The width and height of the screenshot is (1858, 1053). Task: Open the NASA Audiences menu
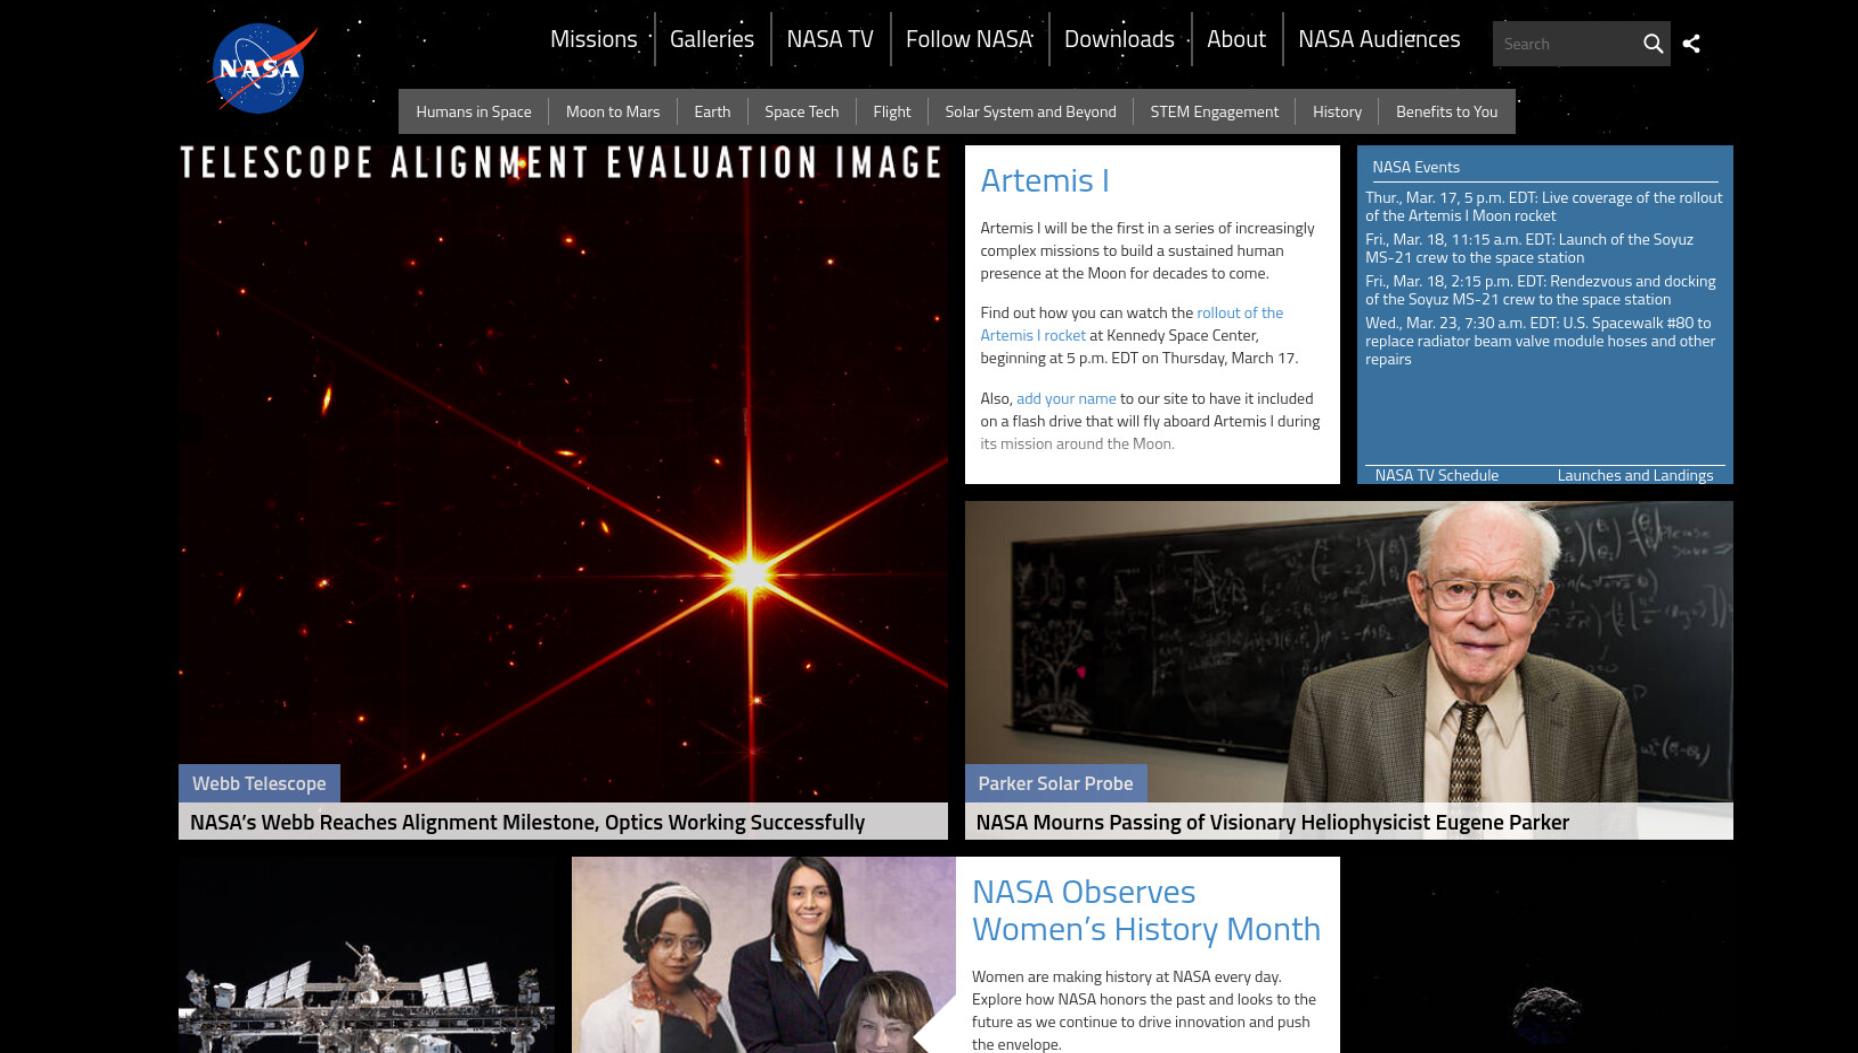[1379, 39]
